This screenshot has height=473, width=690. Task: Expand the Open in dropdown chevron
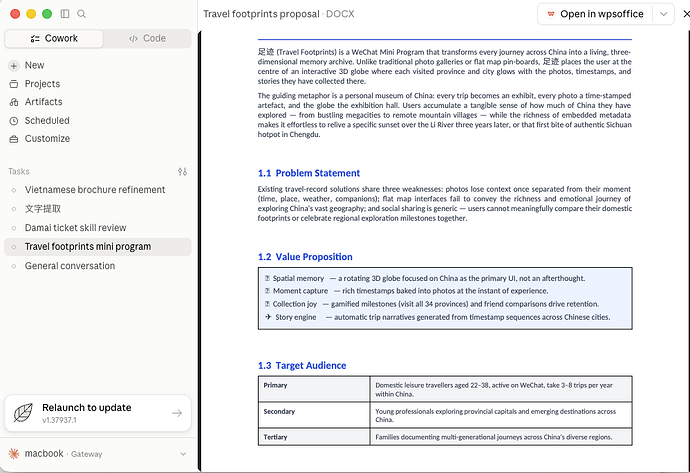pyautogui.click(x=664, y=14)
